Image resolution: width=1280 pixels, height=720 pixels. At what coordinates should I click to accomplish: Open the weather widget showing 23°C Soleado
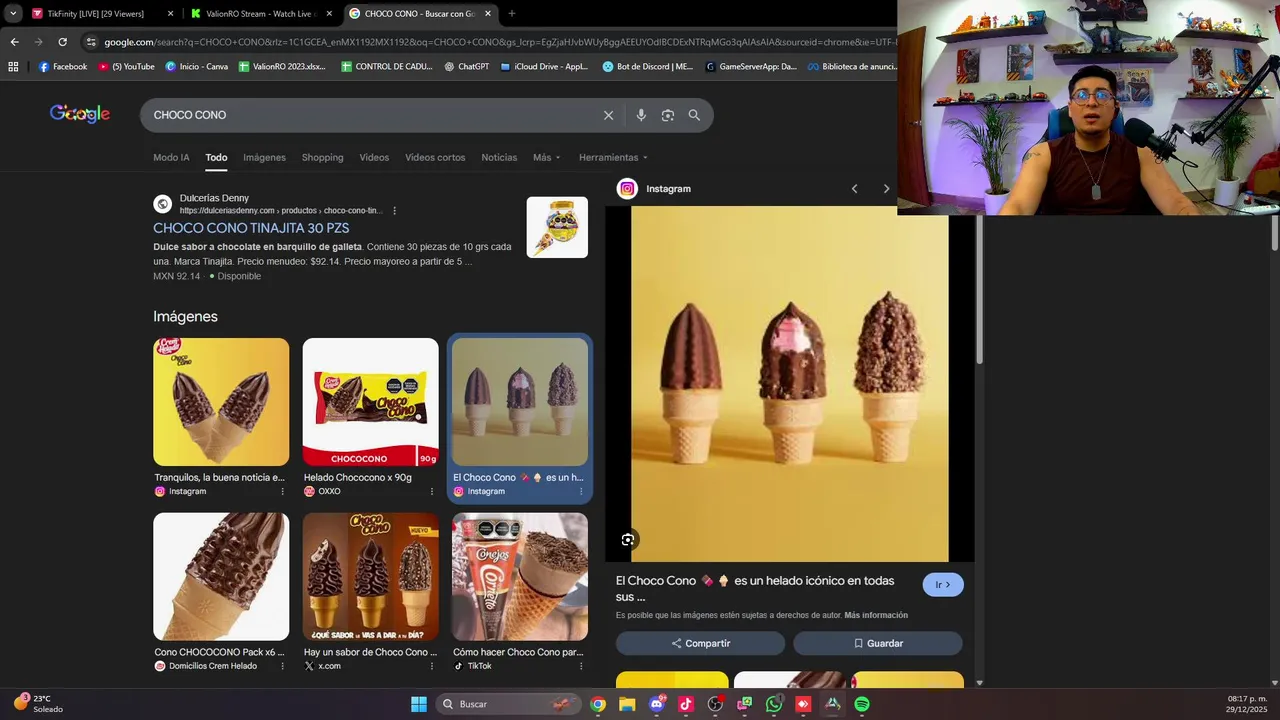[38, 703]
